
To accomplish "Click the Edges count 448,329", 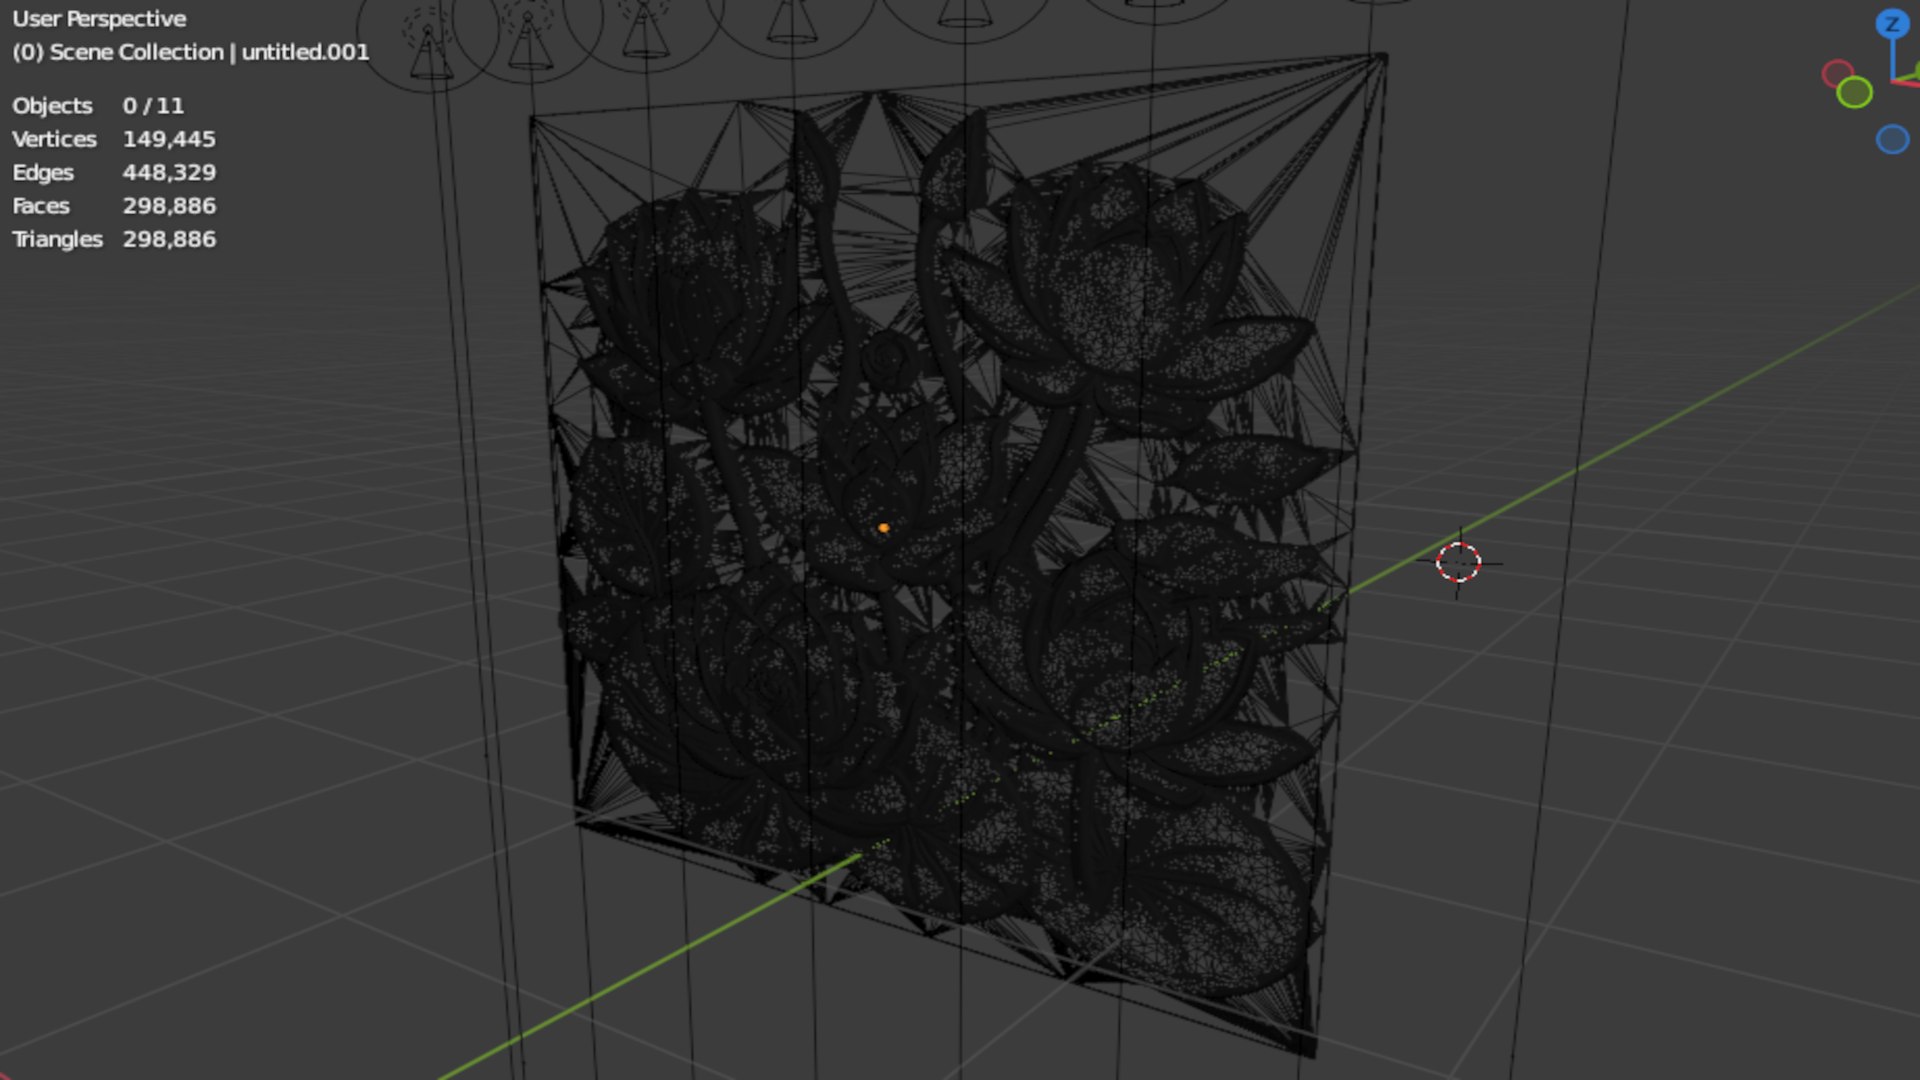I will [x=168, y=172].
